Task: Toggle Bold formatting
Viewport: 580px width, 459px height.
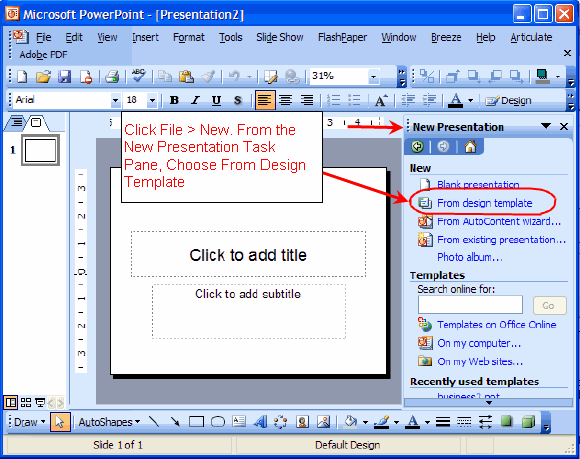Action: click(174, 100)
